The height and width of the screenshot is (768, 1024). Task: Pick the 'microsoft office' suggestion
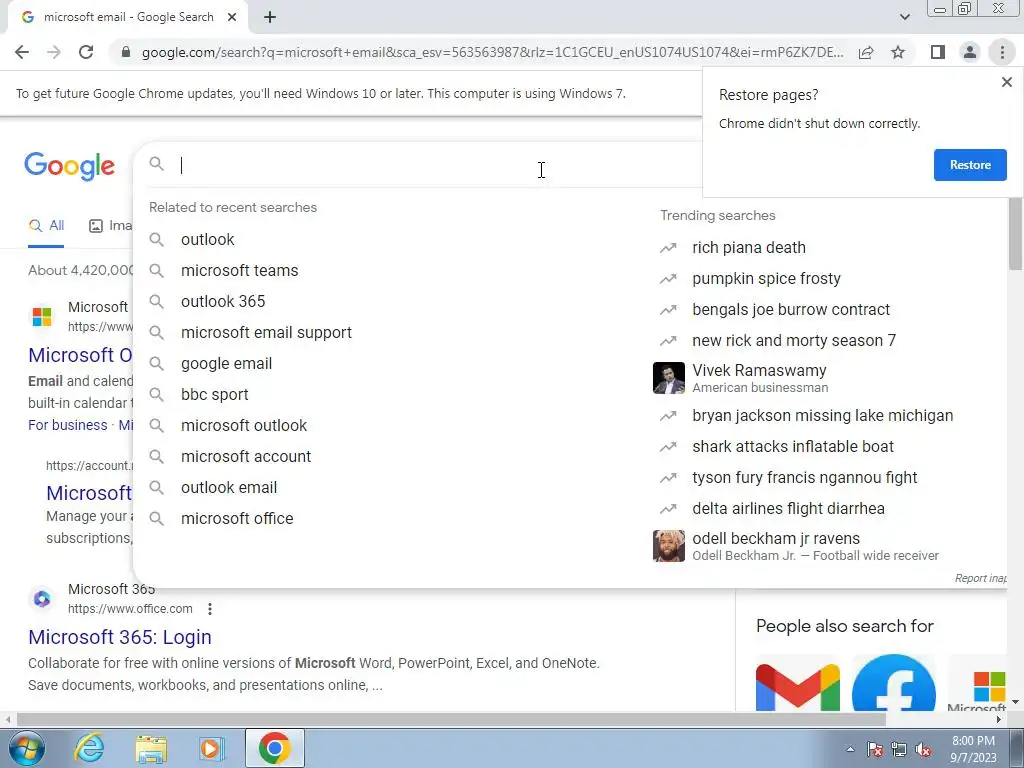point(237,519)
